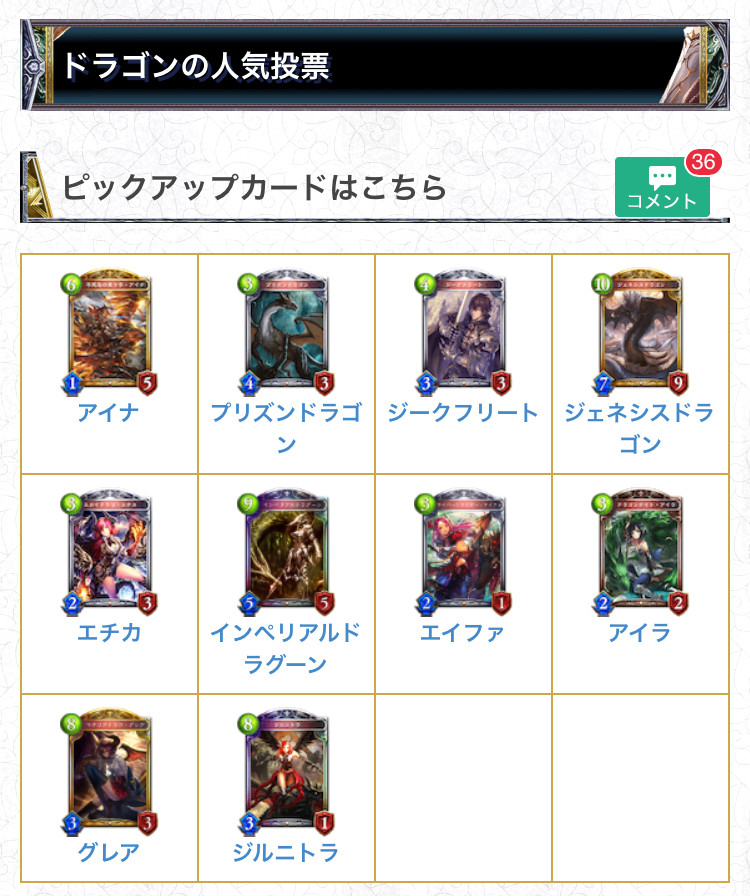Follow the ジルニトラ name link
The height and width of the screenshot is (896, 750).
(x=286, y=853)
